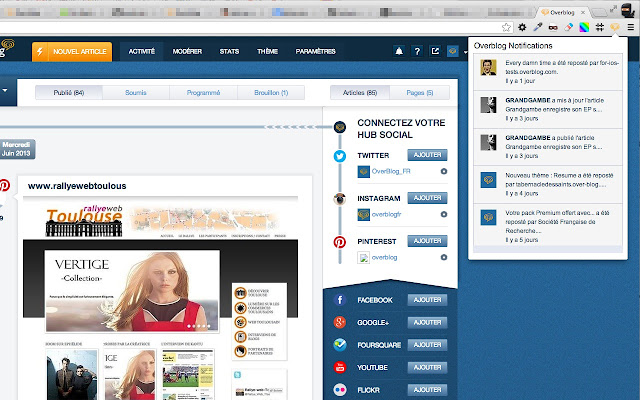Open settings gear for overblog Pinterest account

tap(444, 257)
